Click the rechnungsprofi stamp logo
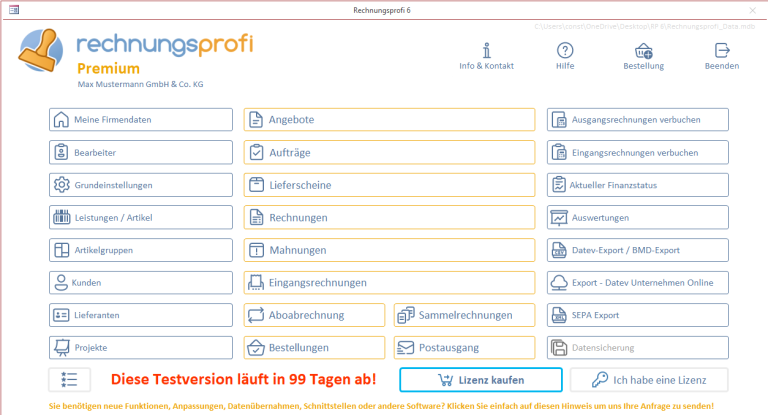The width and height of the screenshot is (768, 415). [41, 50]
